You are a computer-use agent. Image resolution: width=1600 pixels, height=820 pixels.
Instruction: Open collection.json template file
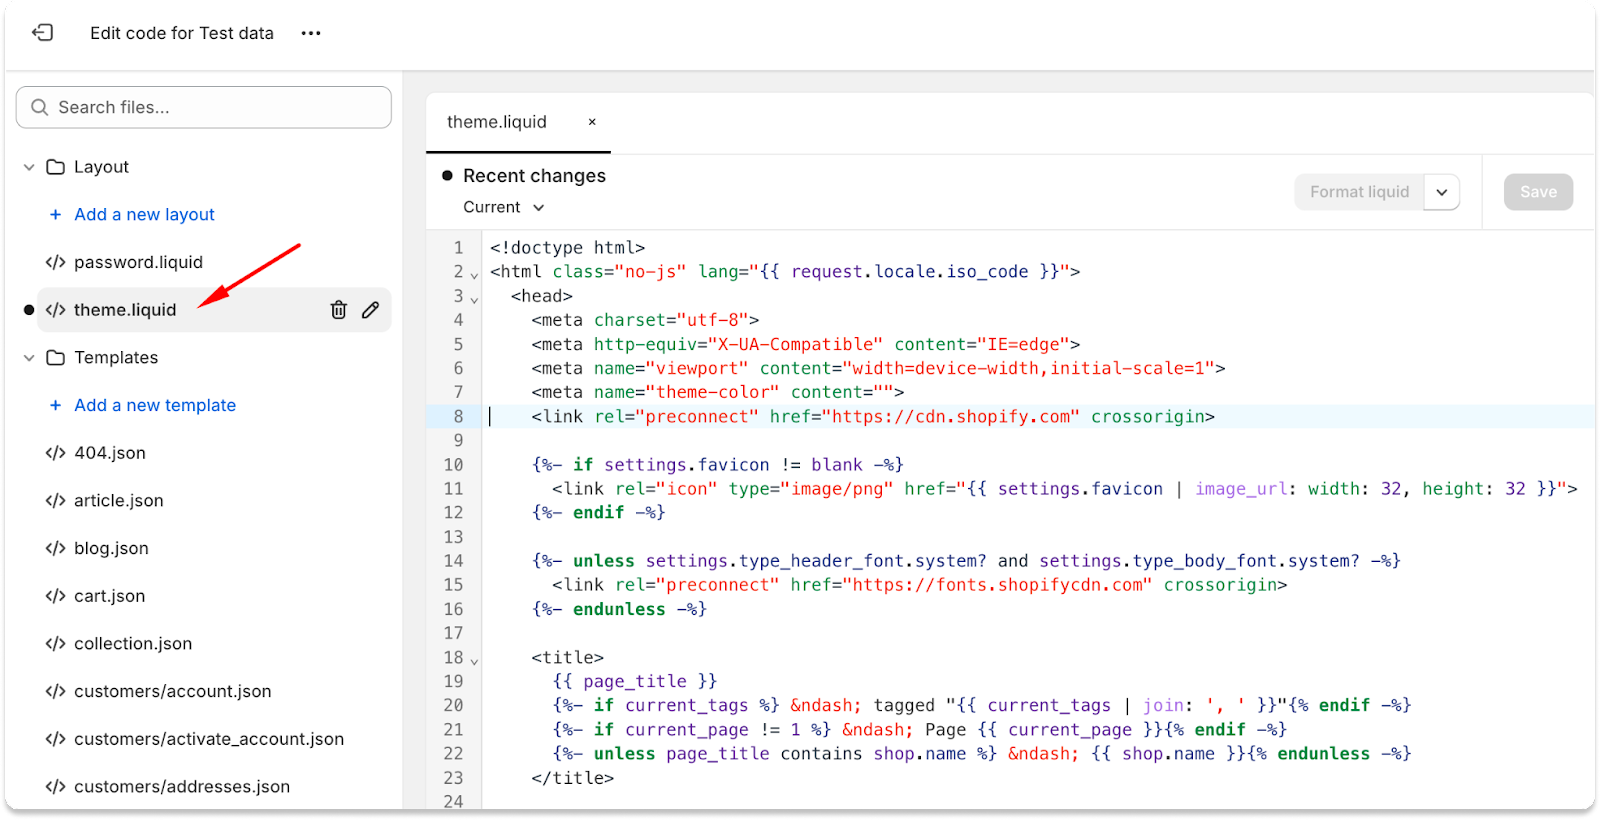tap(133, 644)
